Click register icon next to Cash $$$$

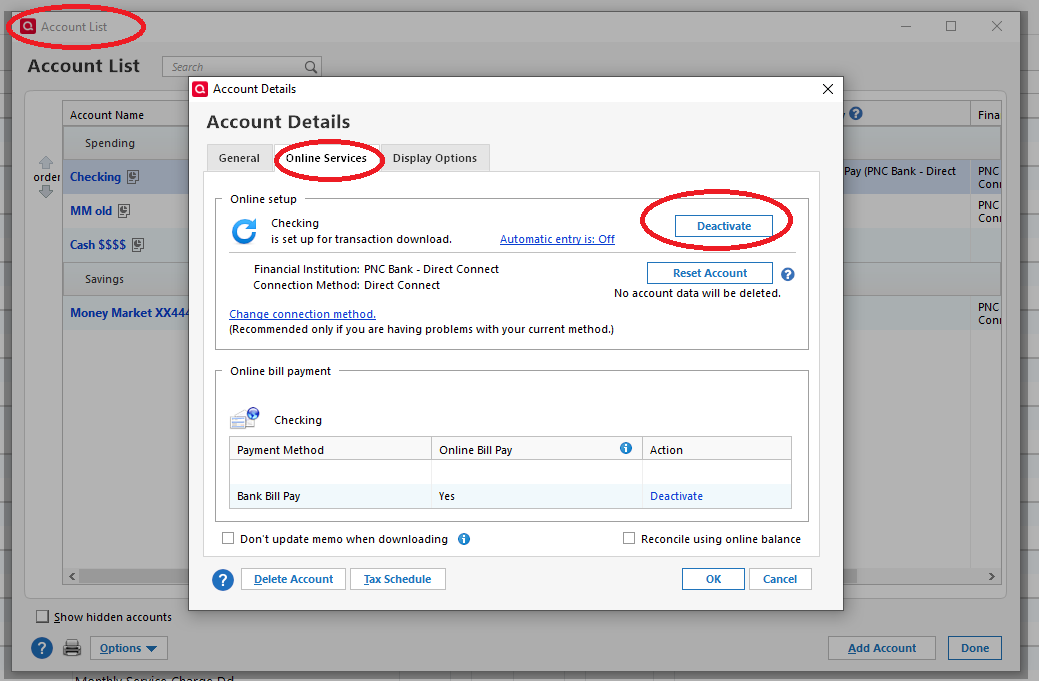pos(137,244)
